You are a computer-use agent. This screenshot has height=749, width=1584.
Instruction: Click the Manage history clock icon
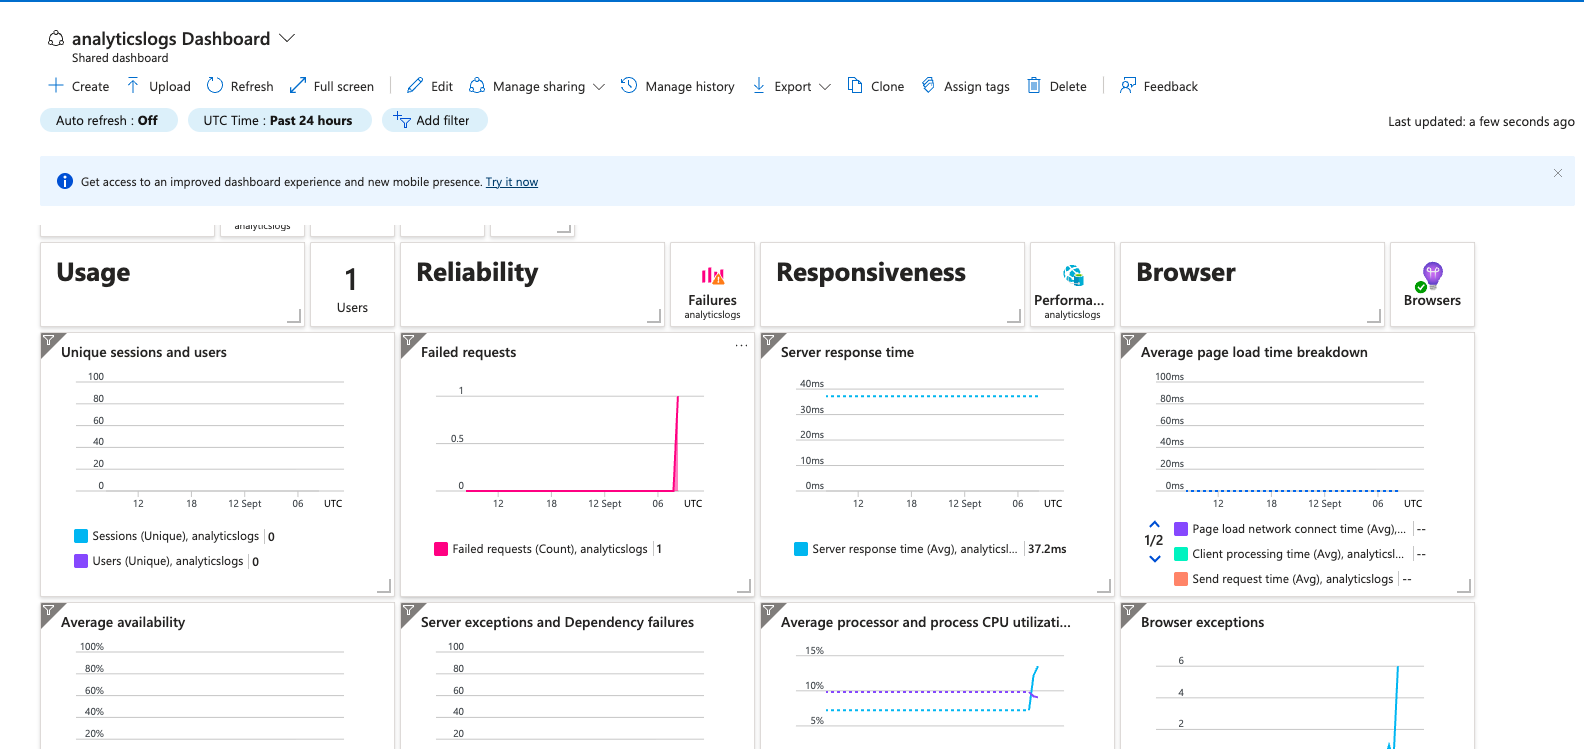click(629, 86)
